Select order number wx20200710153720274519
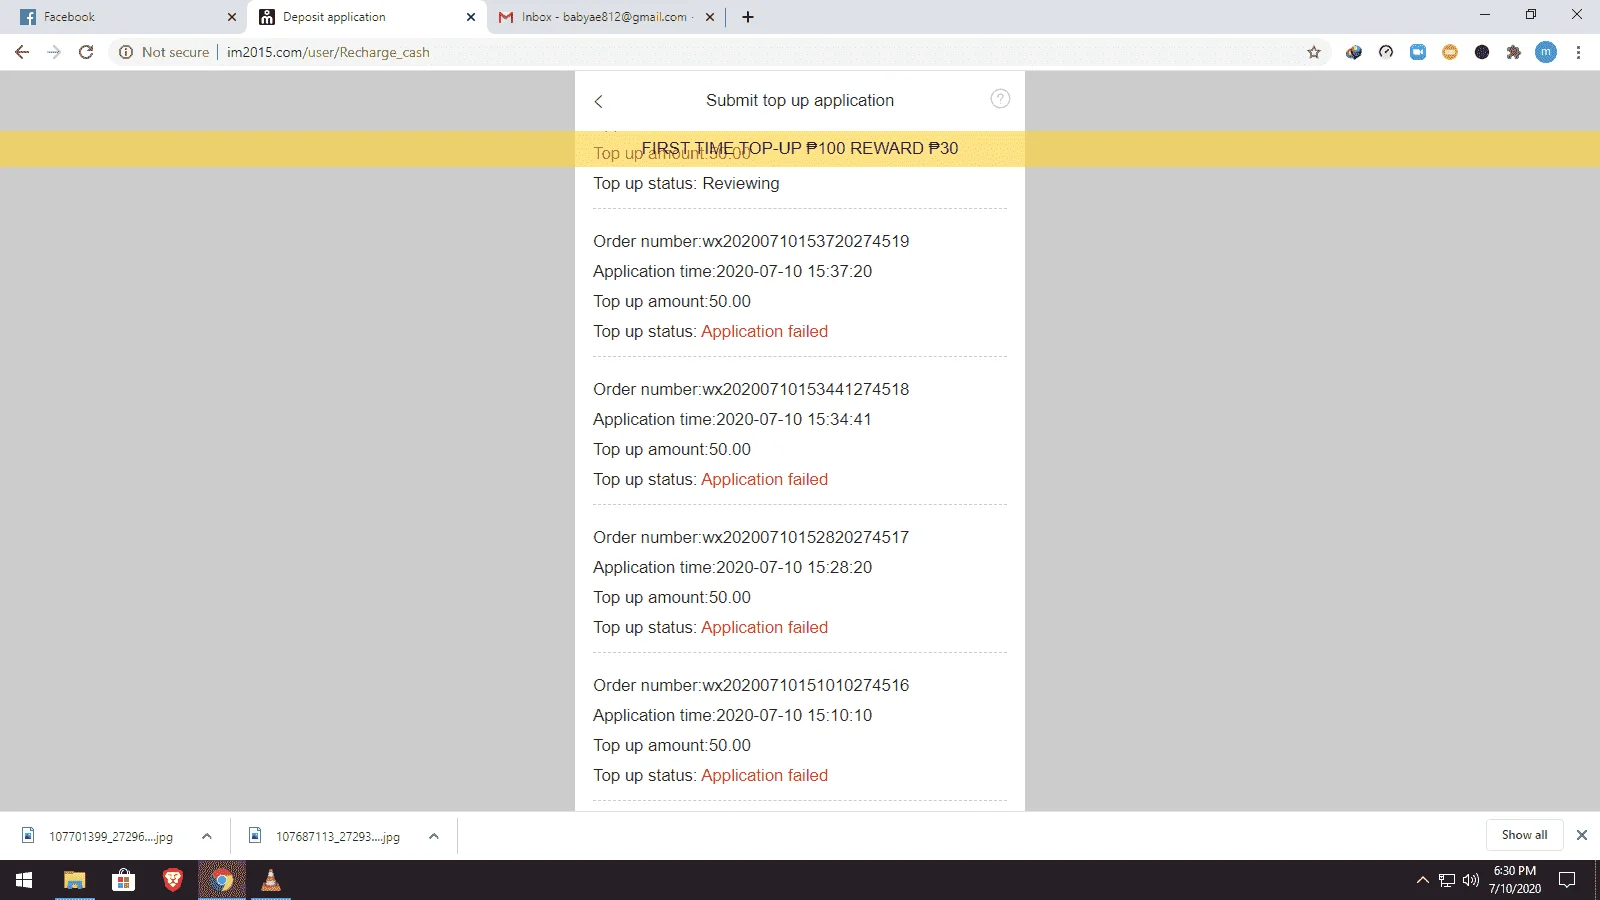 coord(751,241)
